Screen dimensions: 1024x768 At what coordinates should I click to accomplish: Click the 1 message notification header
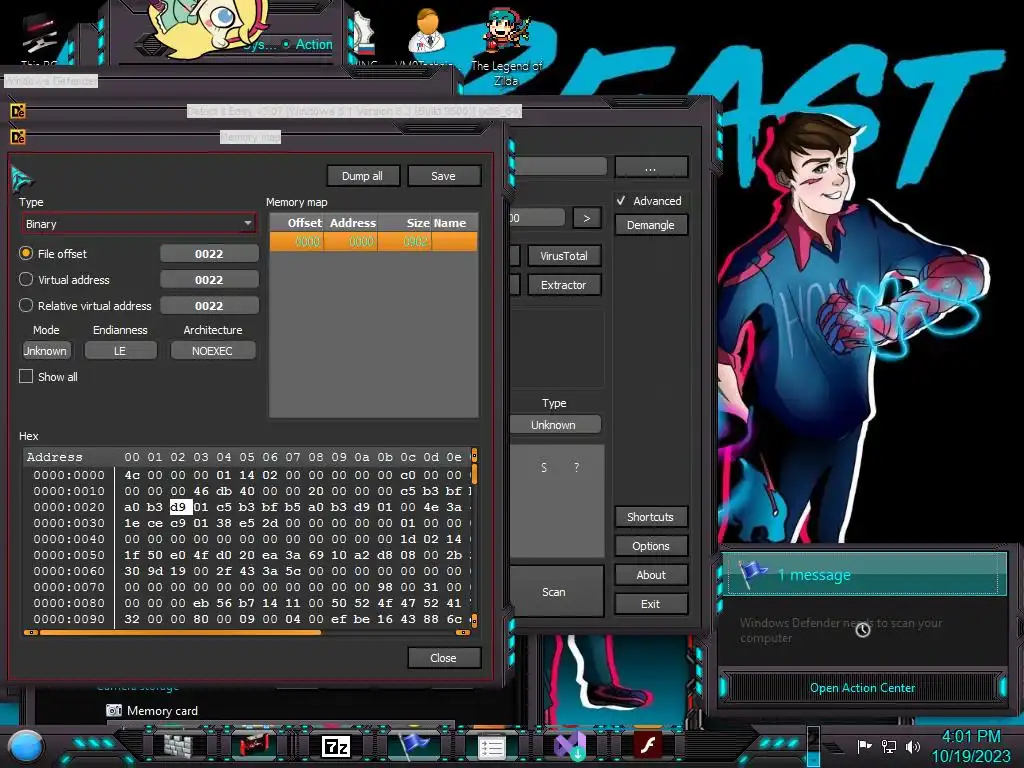864,574
